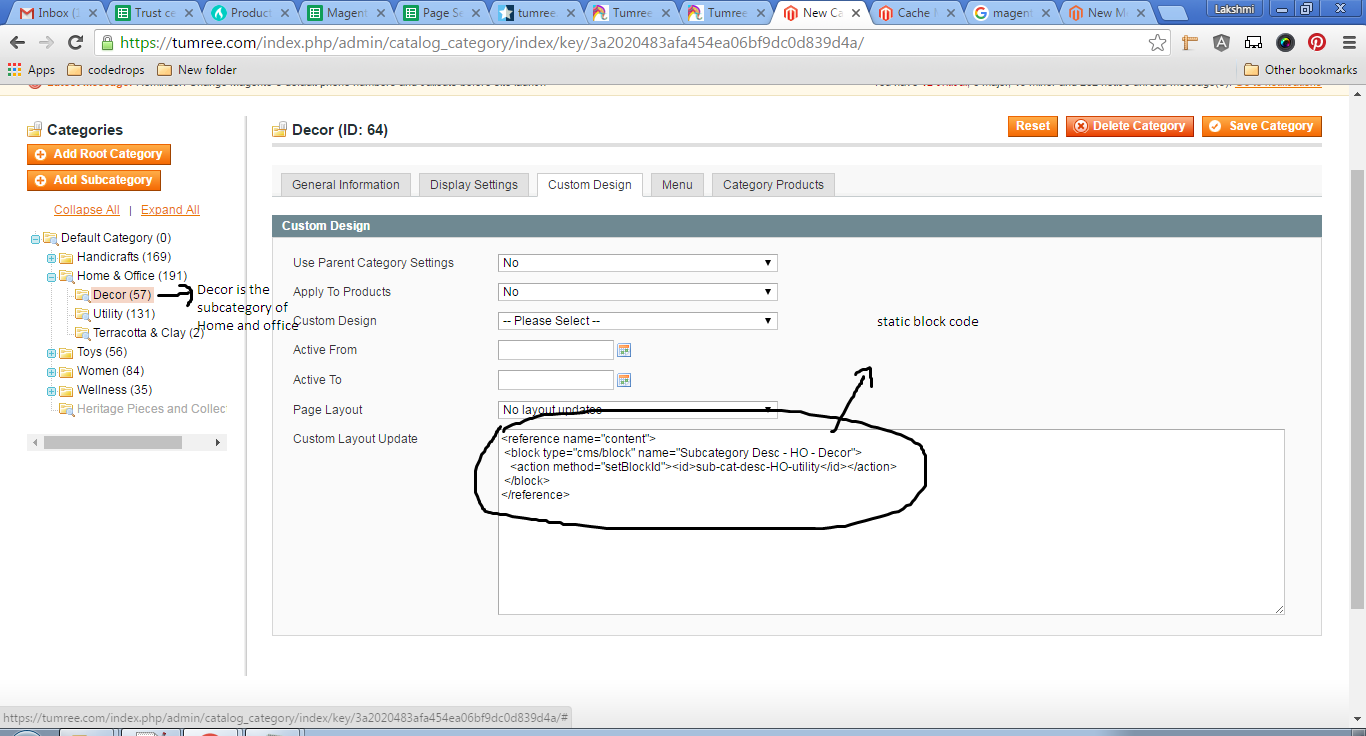Image resolution: width=1366 pixels, height=736 pixels.
Task: Switch to the Category Products tab
Action: [772, 184]
